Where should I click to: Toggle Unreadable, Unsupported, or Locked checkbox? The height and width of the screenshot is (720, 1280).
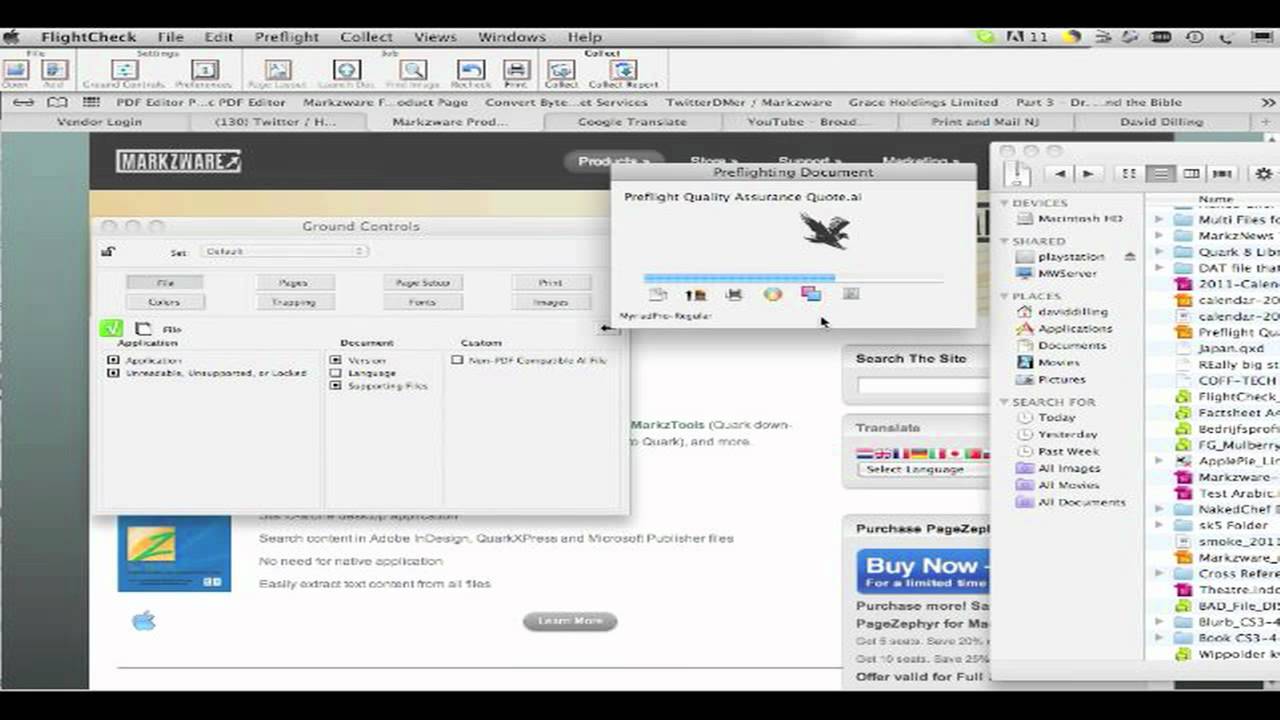click(113, 373)
